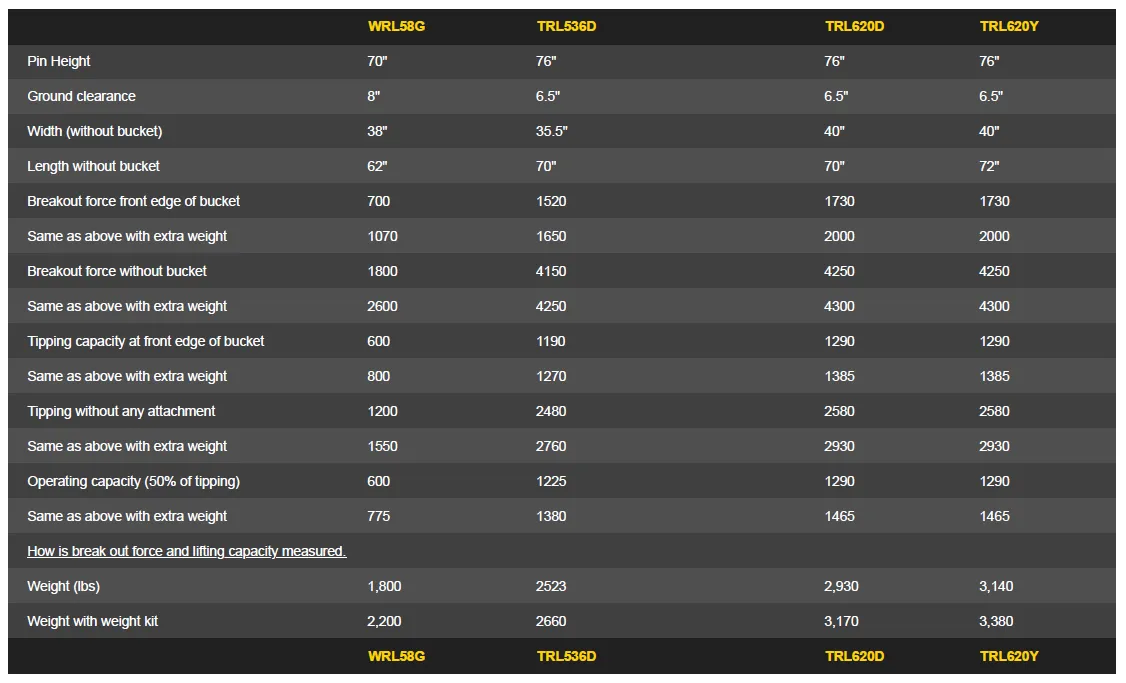This screenshot has width=1126, height=683.
Task: Select the TRL536D header at top
Action: coord(566,27)
